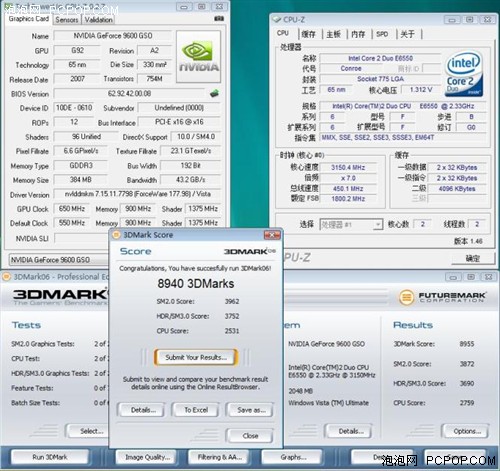Click the Futuremark Corporation logo
Image resolution: width=500 pixels, height=471 pixels.
click(442, 297)
